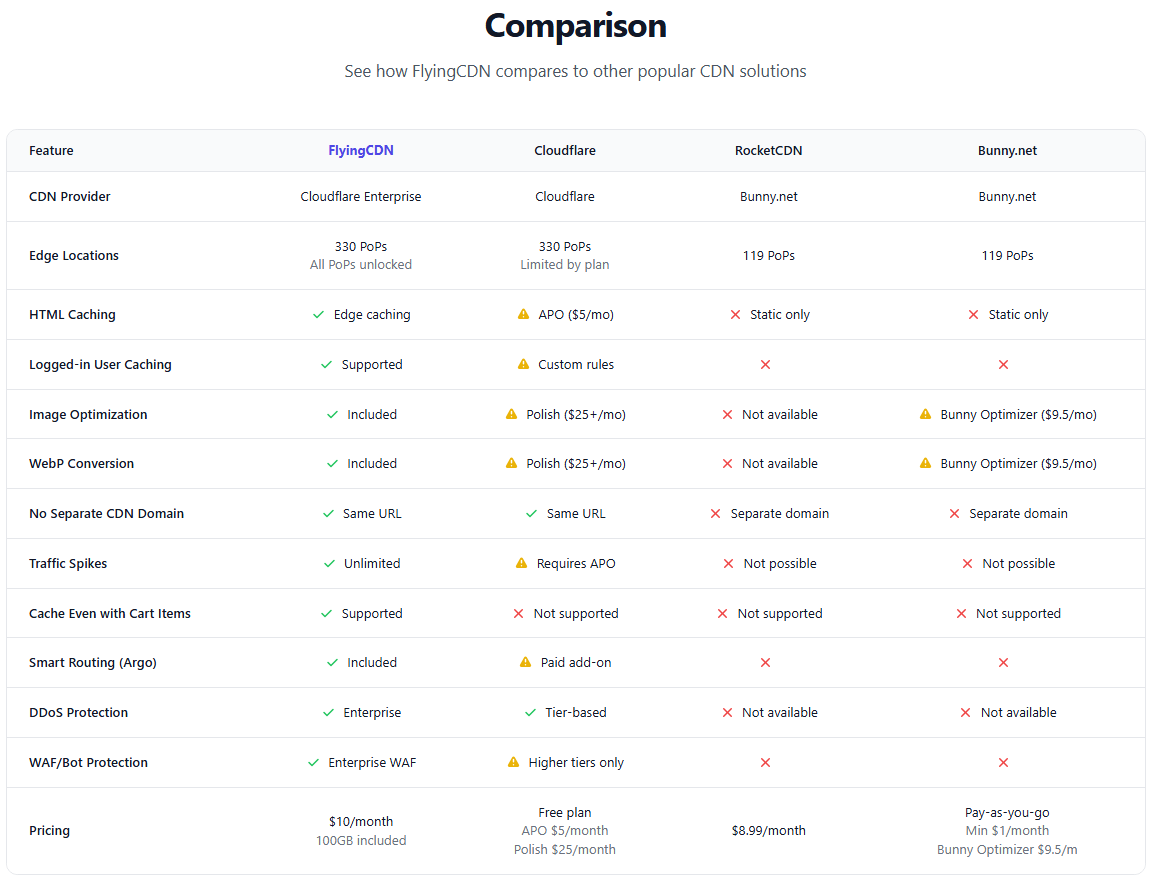This screenshot has width=1154, height=883.
Task: Click the Free plan pricing text for Cloudflare
Action: 564,812
